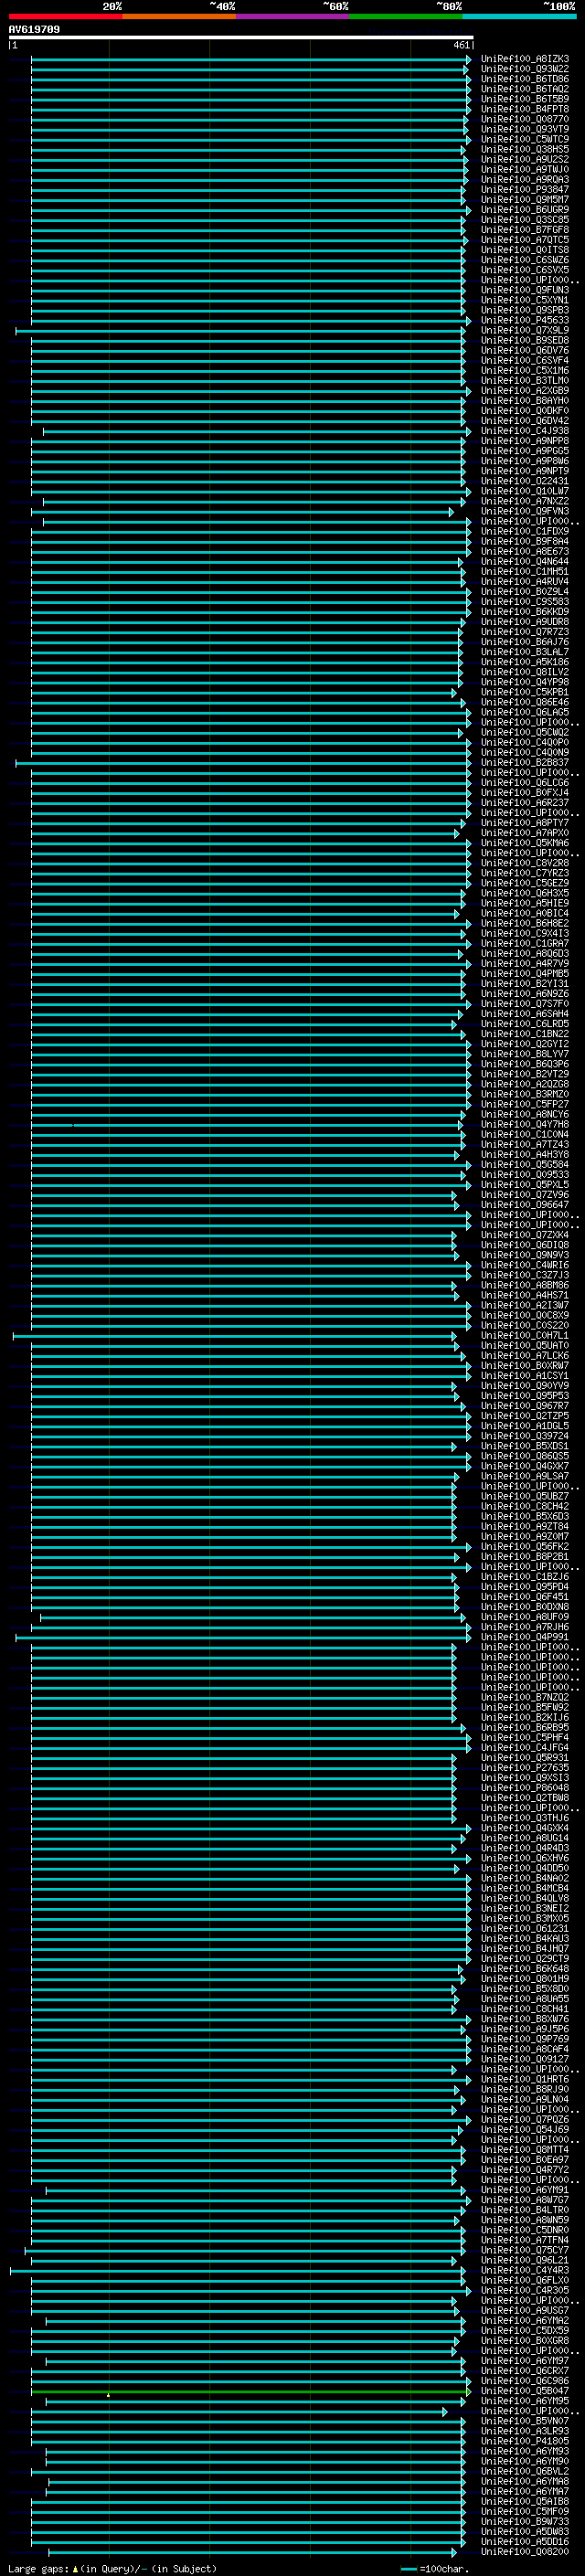This screenshot has width=585, height=2576.
Task: Open hit UniRef100_A9U2S2
Action: pyautogui.click(x=524, y=159)
